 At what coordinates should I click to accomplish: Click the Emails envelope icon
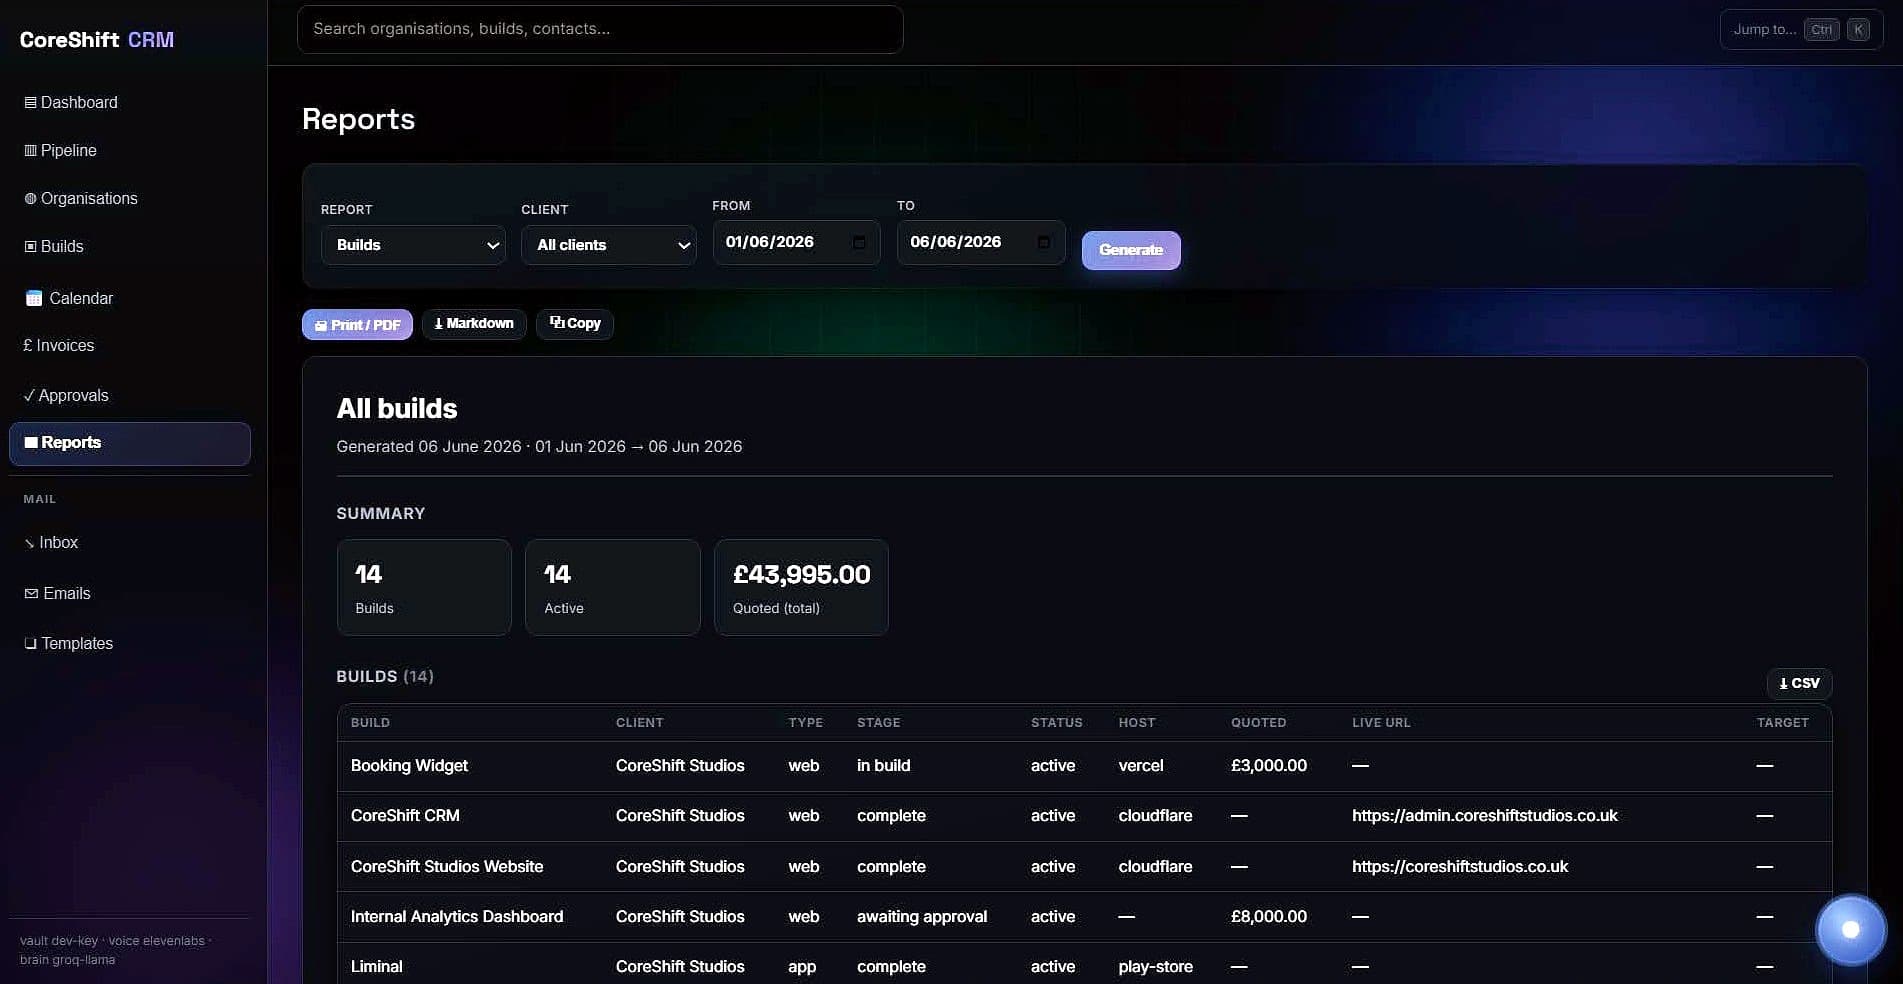pos(31,593)
